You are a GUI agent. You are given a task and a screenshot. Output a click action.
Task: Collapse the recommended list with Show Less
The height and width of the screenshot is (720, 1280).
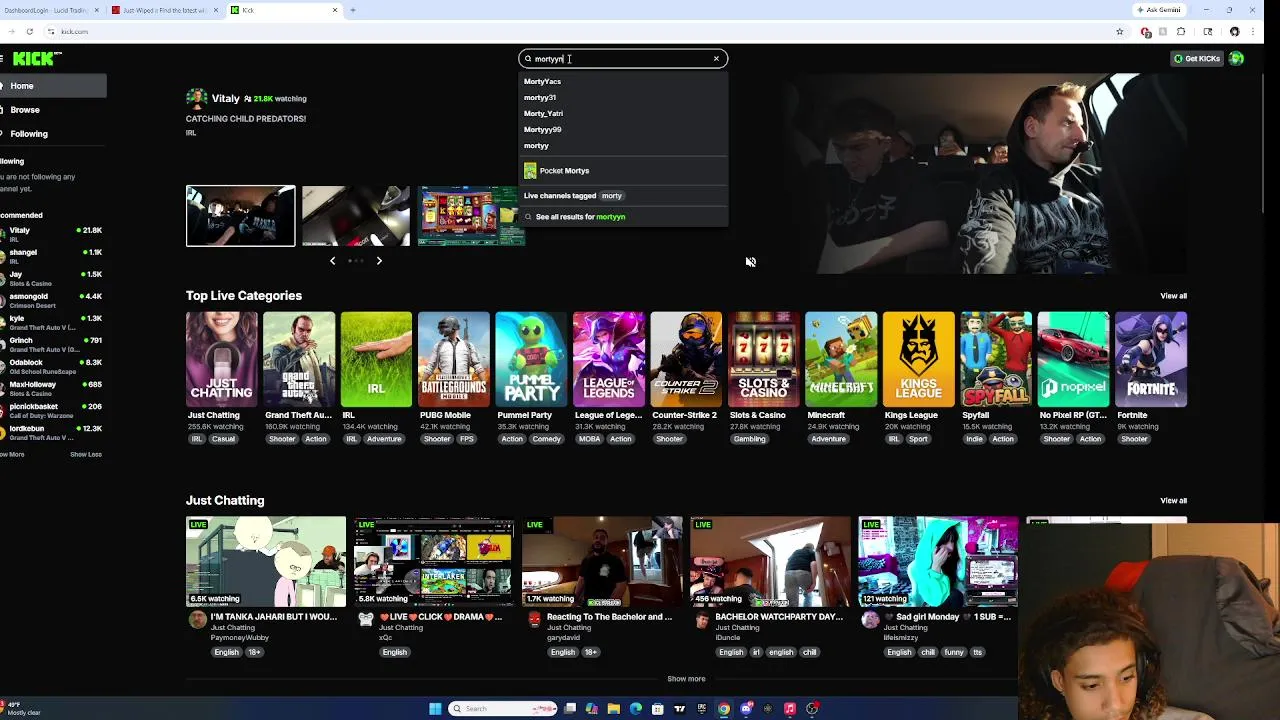tap(86, 455)
